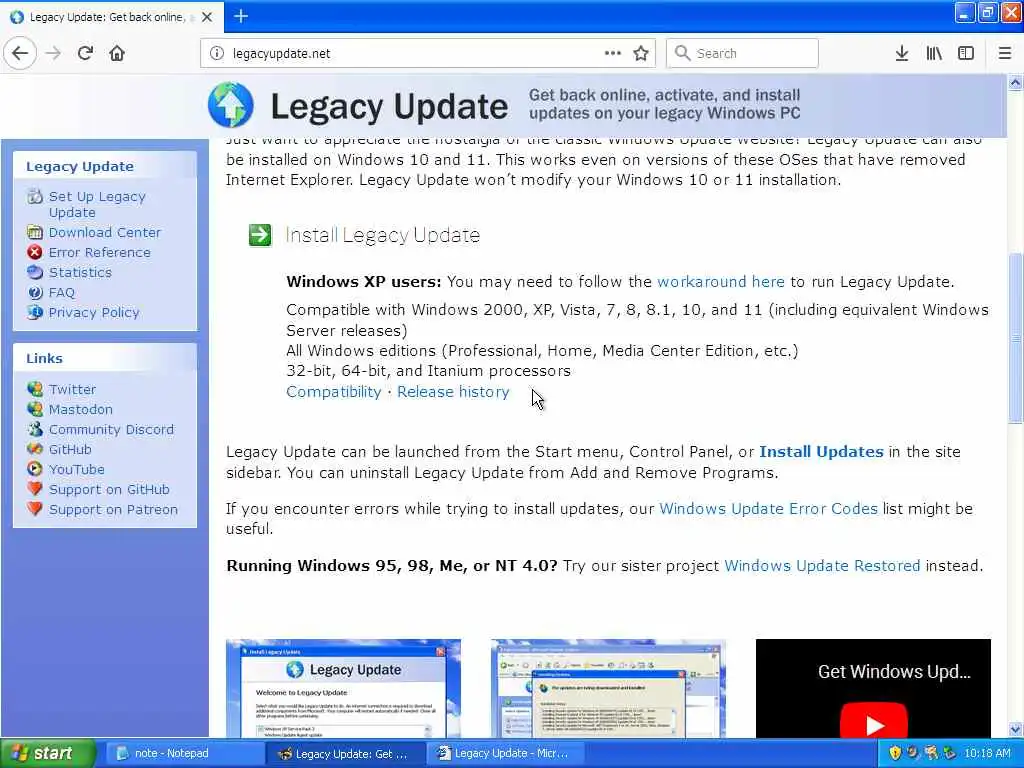Click the FAQ question mark icon
This screenshot has height=768, width=1024.
(35, 293)
